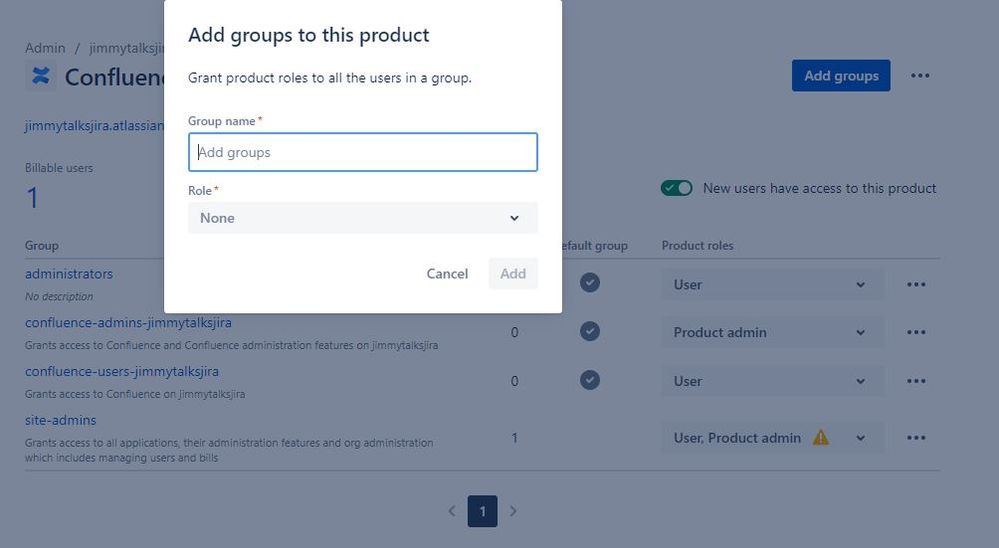Expand the Role dropdown showing None

pos(362,218)
